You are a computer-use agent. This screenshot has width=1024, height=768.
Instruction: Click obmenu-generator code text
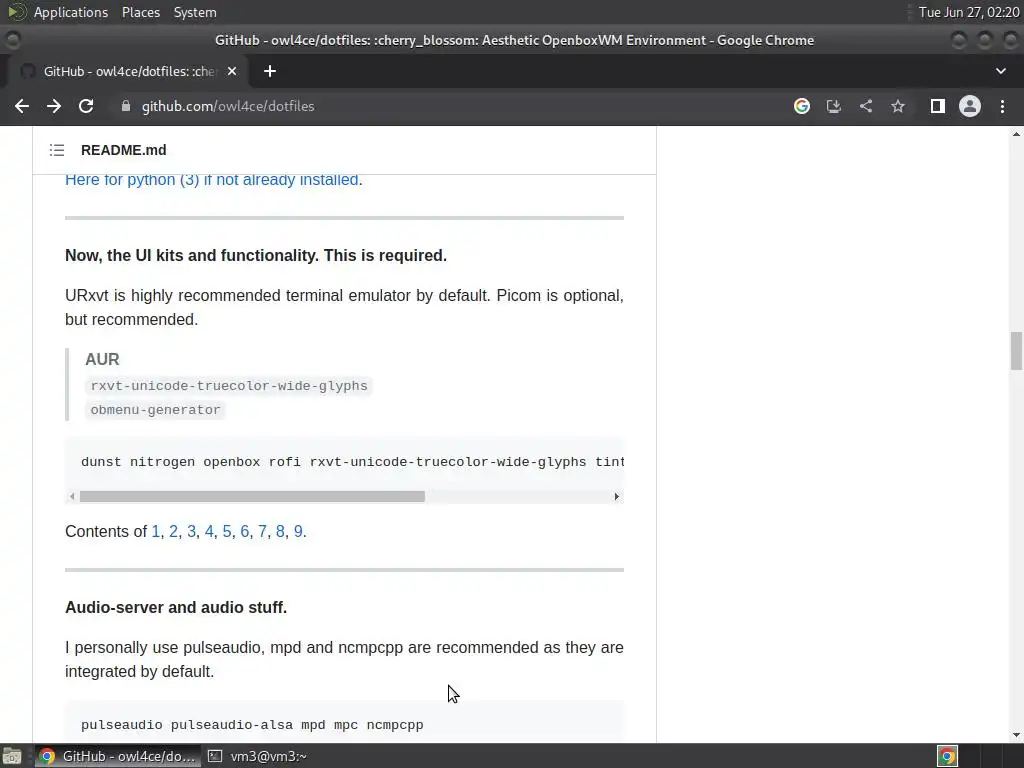pos(155,410)
